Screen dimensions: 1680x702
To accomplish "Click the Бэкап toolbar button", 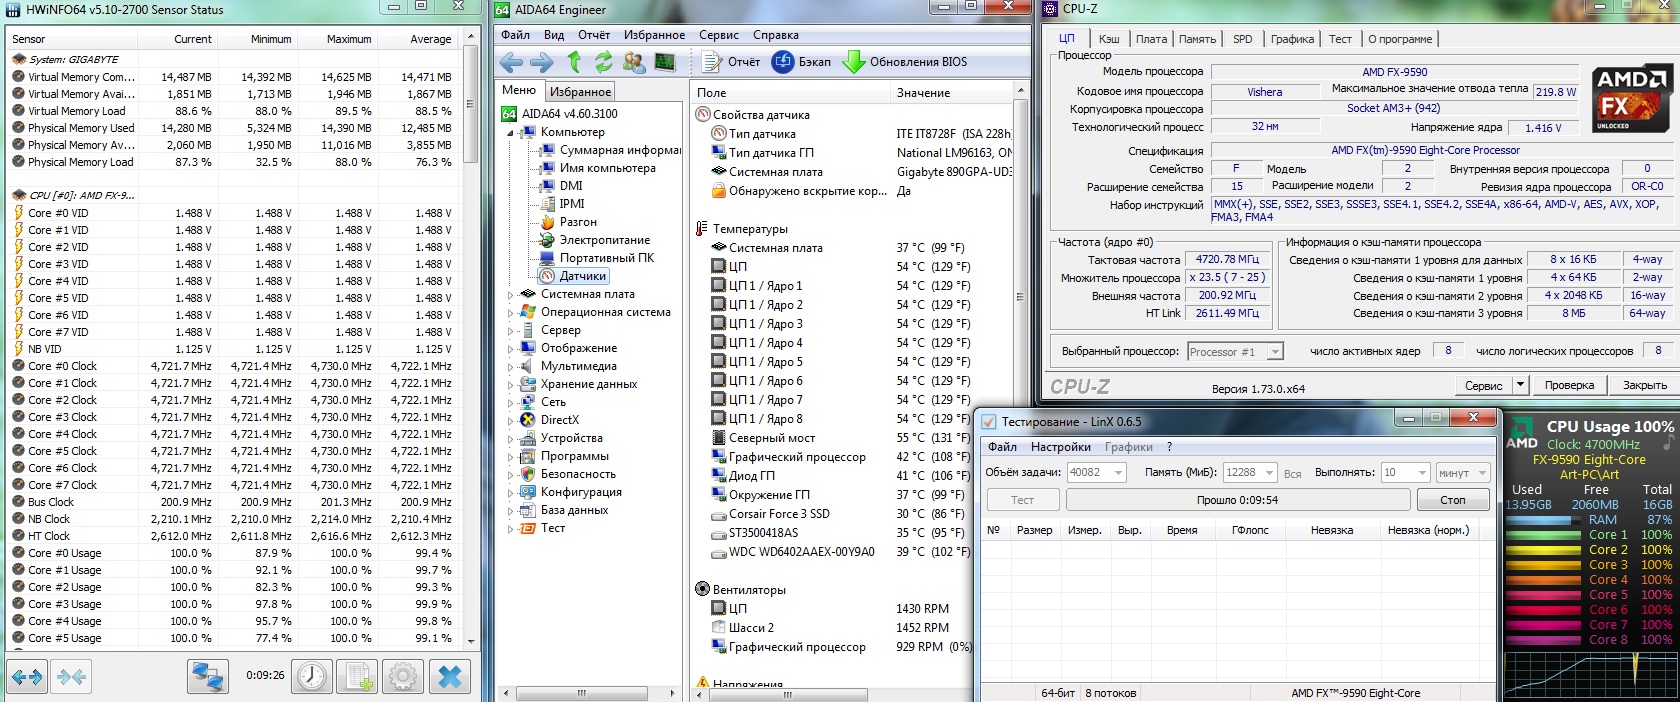I will (802, 62).
